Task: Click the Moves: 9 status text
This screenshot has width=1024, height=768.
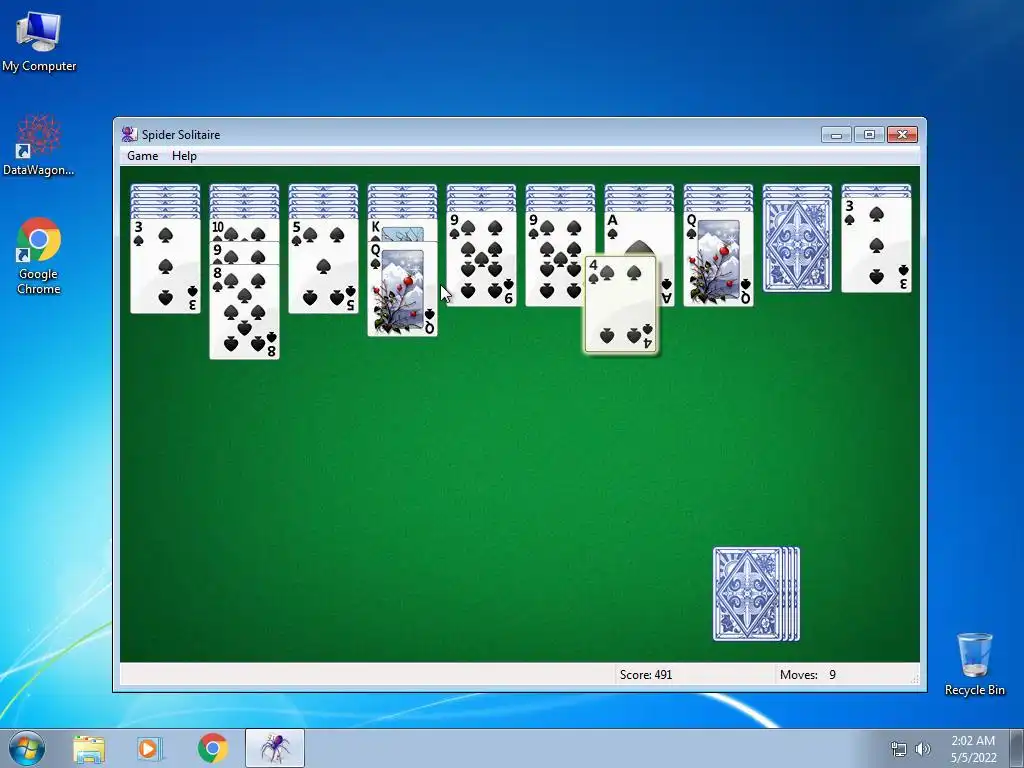Action: click(808, 675)
